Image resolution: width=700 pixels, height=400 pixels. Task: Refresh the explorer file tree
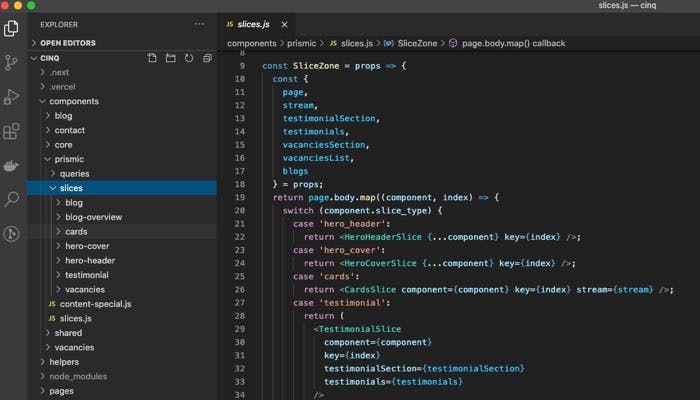188,58
